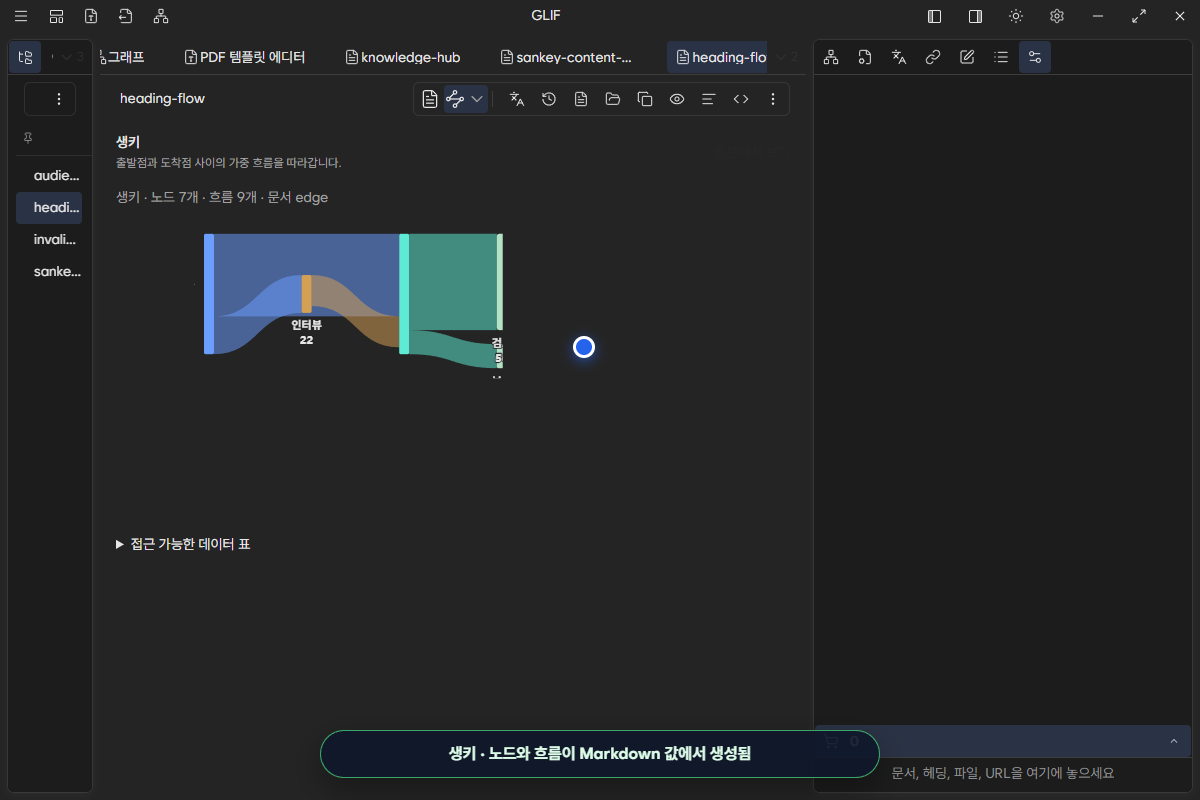Click the import arrow document icon in title bar
This screenshot has width=1200, height=800.
coord(125,16)
